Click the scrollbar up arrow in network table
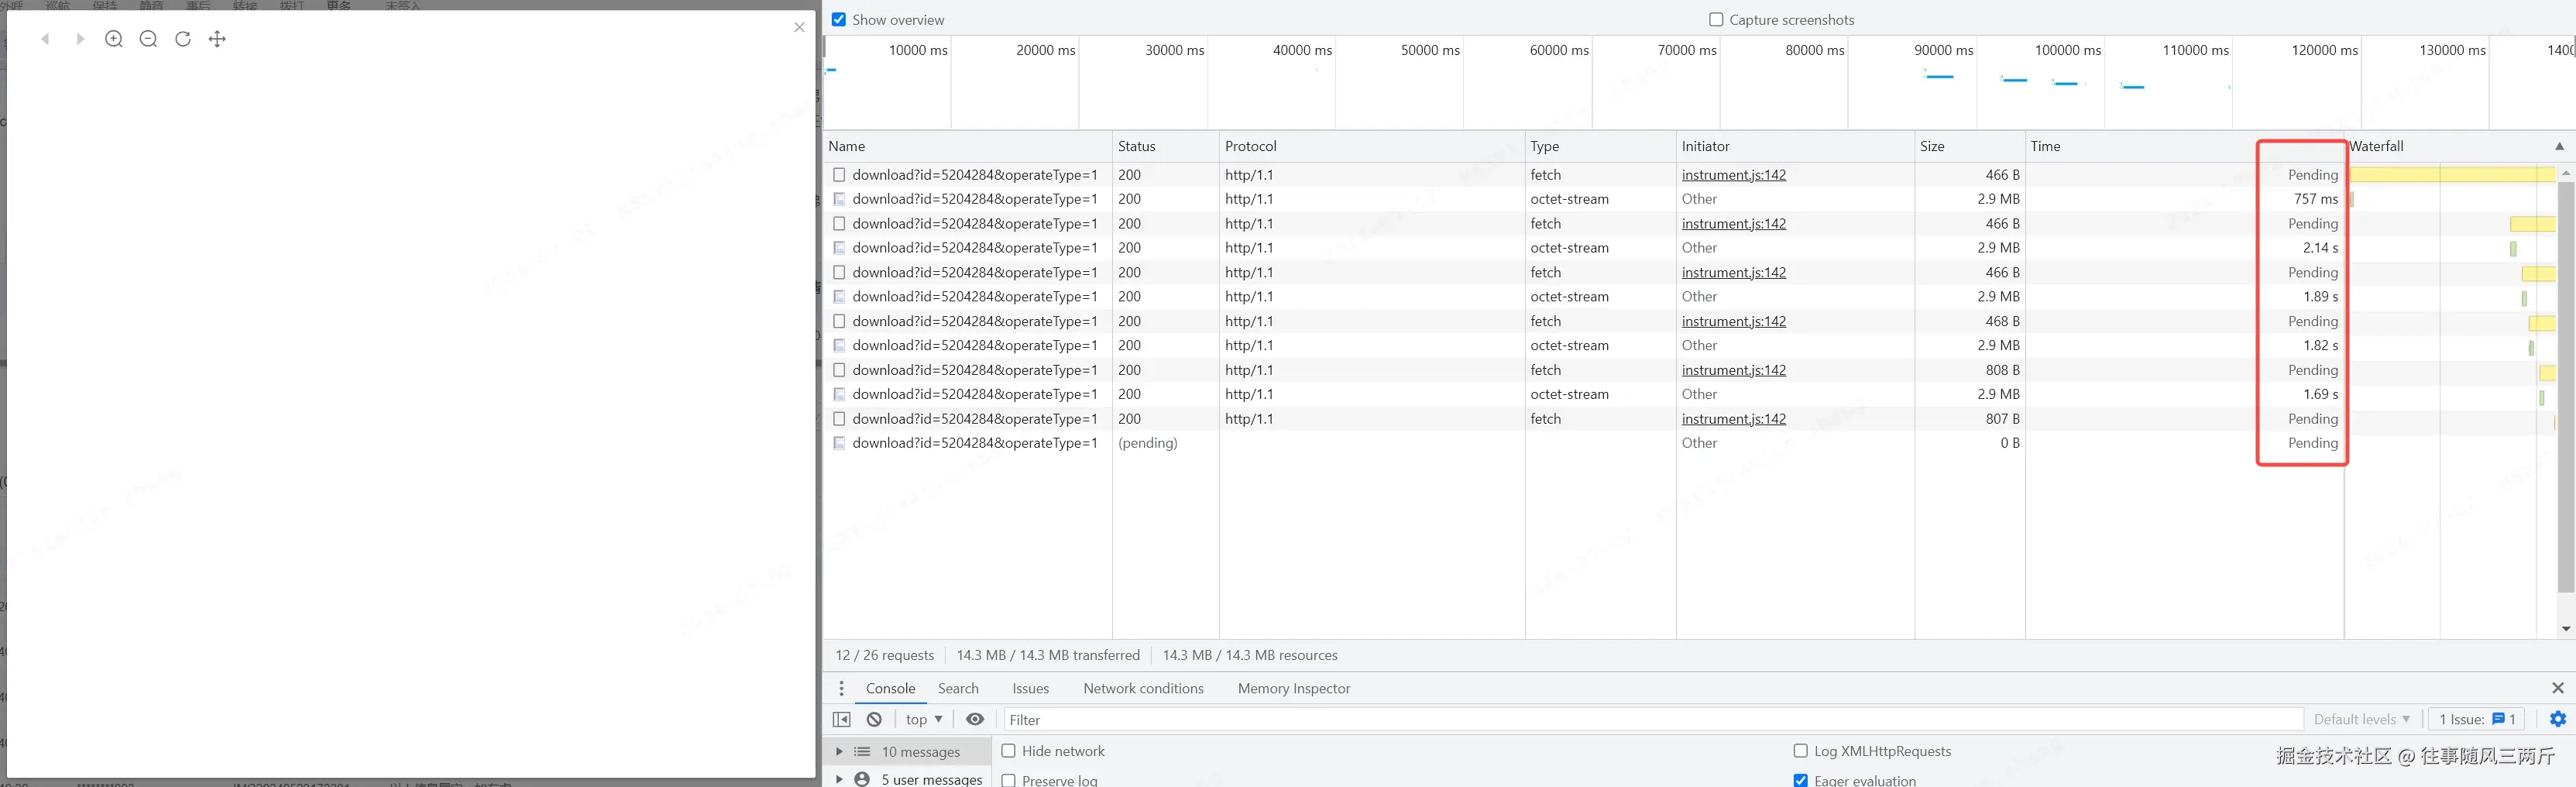This screenshot has width=2576, height=787. [2566, 173]
